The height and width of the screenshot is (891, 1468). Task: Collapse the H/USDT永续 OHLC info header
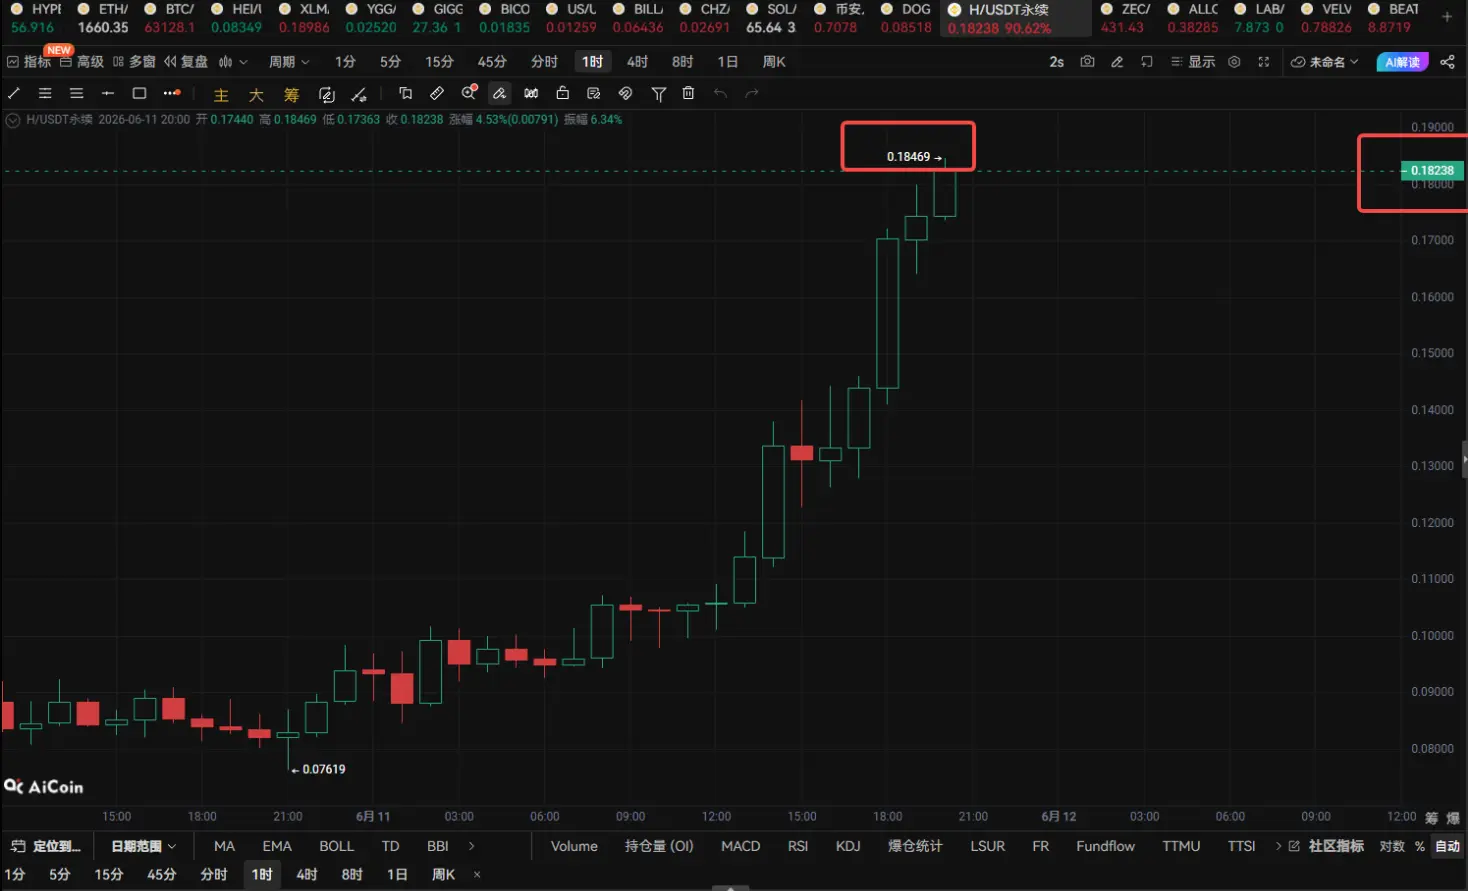(13, 120)
